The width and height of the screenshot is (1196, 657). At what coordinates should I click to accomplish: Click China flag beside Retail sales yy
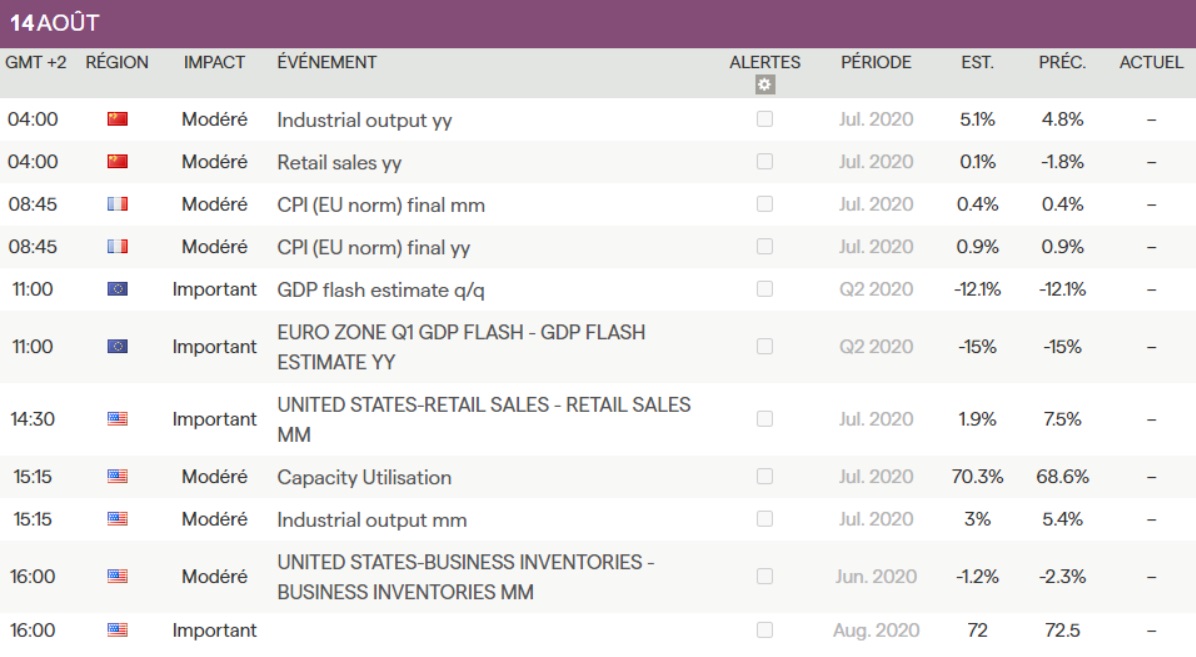coord(117,162)
